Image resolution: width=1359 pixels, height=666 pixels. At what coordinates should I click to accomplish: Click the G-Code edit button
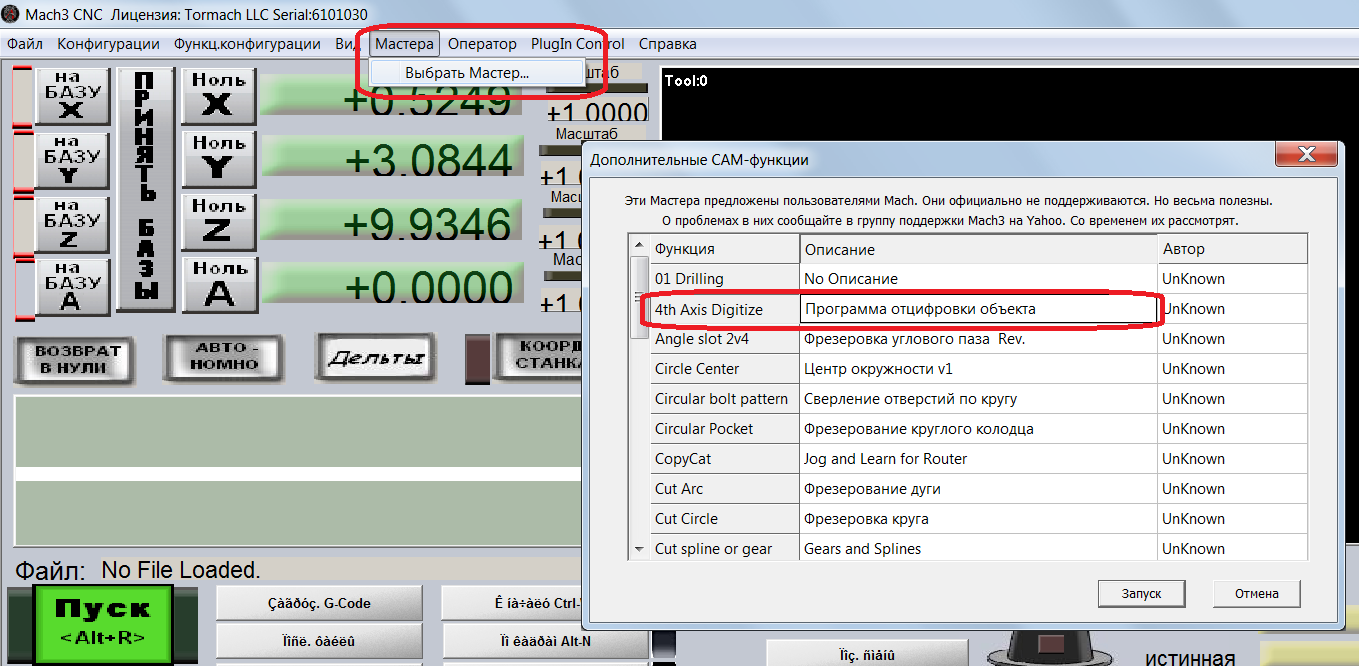[319, 603]
